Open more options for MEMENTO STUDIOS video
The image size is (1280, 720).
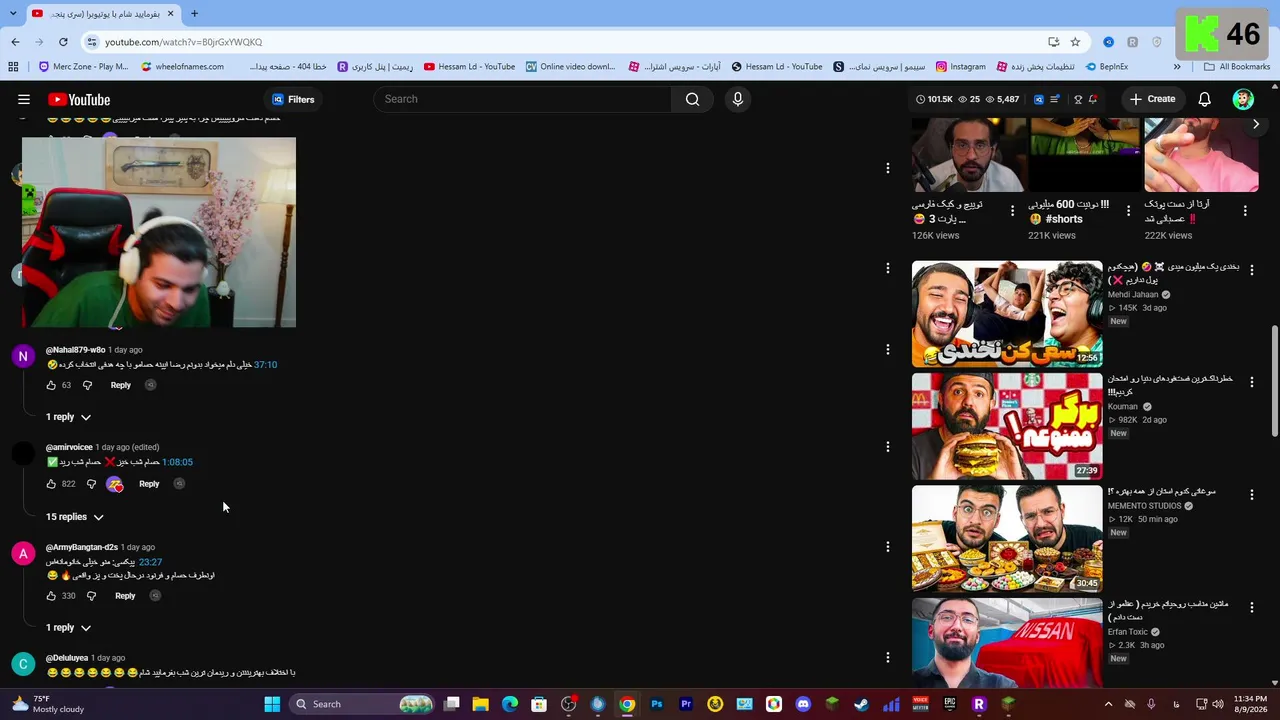pyautogui.click(x=1252, y=494)
